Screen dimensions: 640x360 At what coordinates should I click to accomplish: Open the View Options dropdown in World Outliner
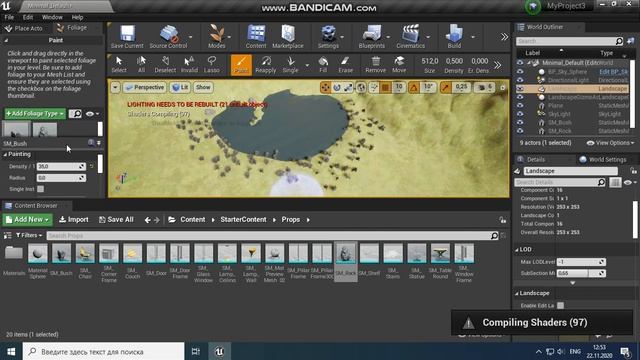click(610, 143)
